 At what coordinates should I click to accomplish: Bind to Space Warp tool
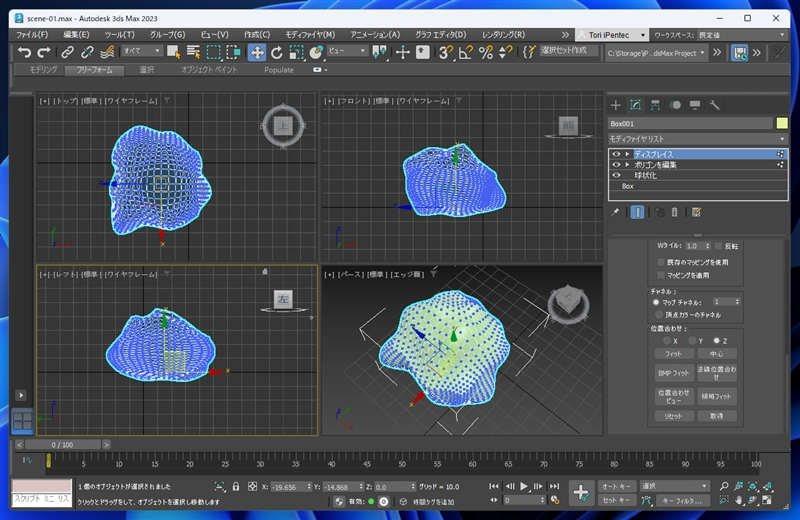(107, 52)
